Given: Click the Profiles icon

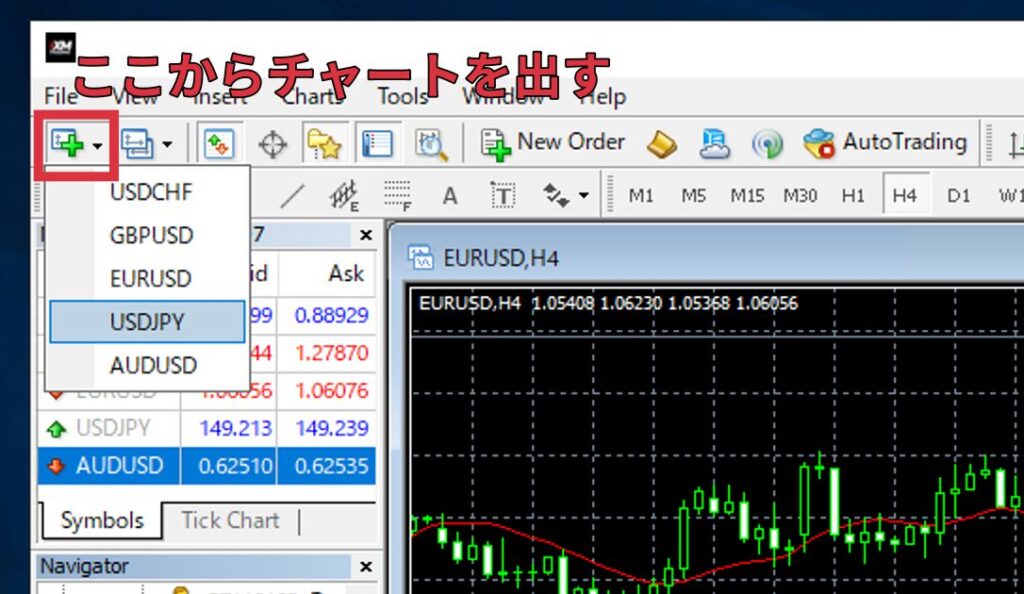Looking at the screenshot, I should pyautogui.click(x=137, y=144).
